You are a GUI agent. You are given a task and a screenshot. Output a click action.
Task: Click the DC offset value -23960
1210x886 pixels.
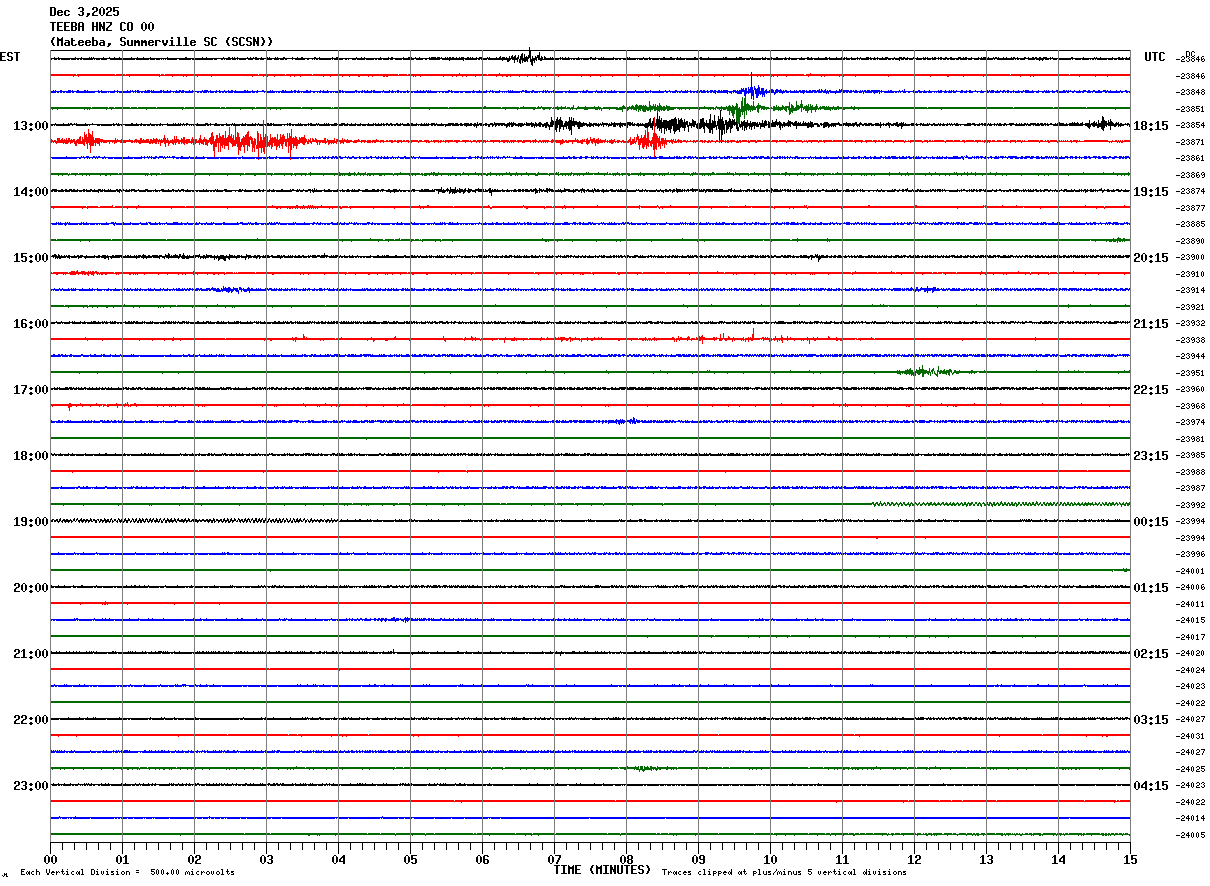(1190, 390)
